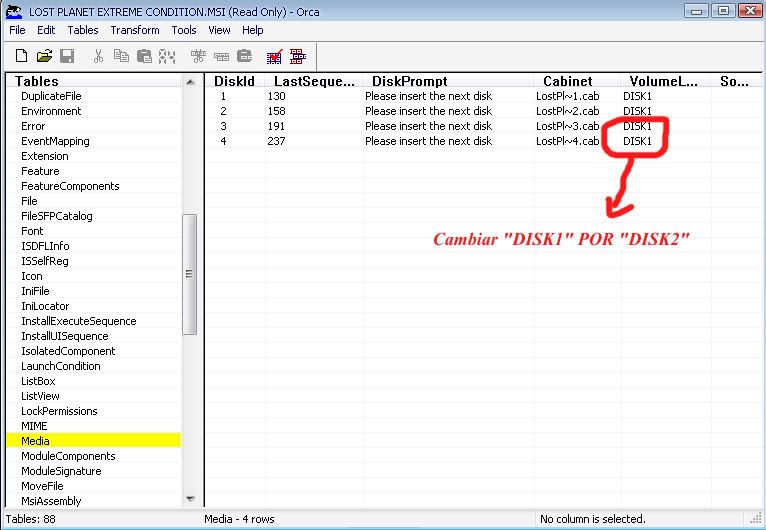Select the Font table

32,231
